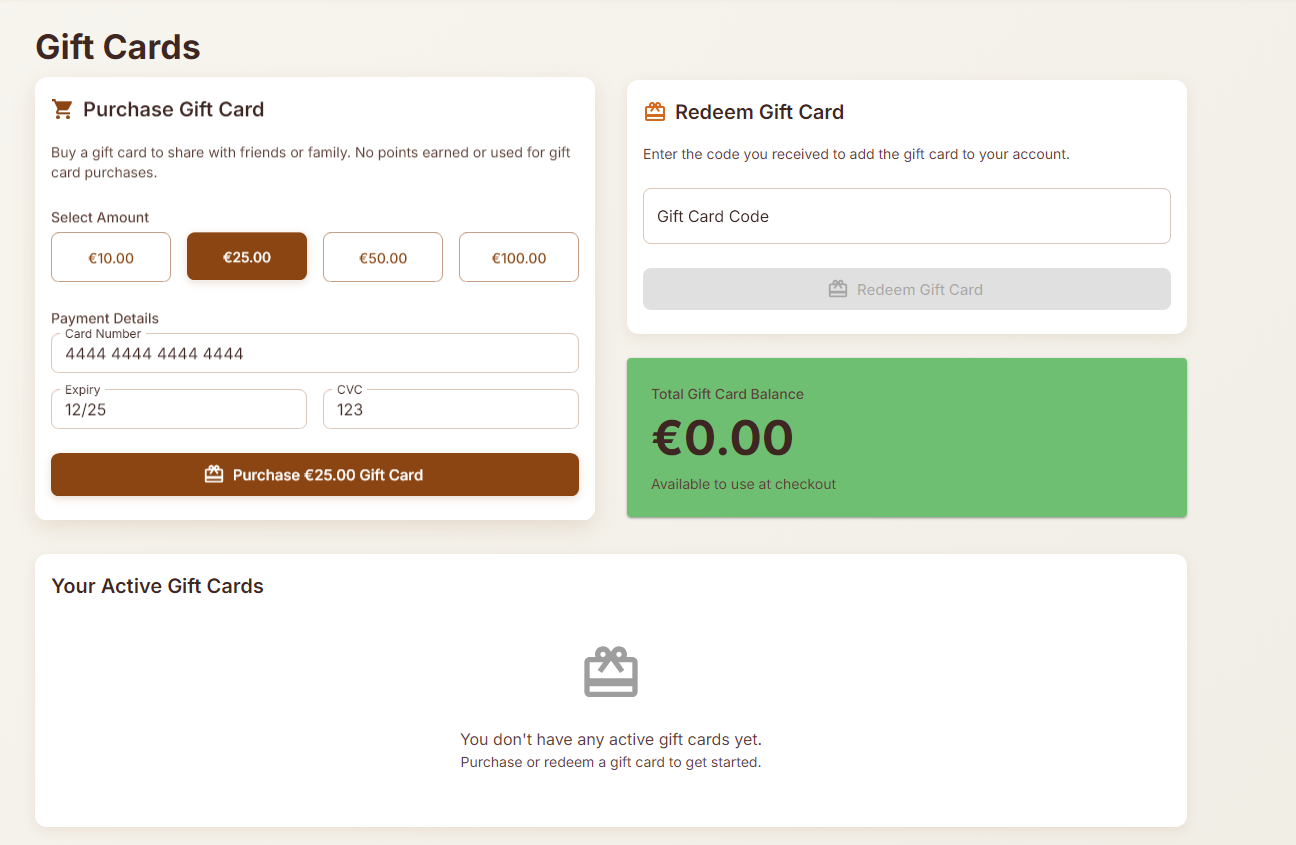Click the CVC field
This screenshot has width=1296, height=845.
[x=451, y=410]
